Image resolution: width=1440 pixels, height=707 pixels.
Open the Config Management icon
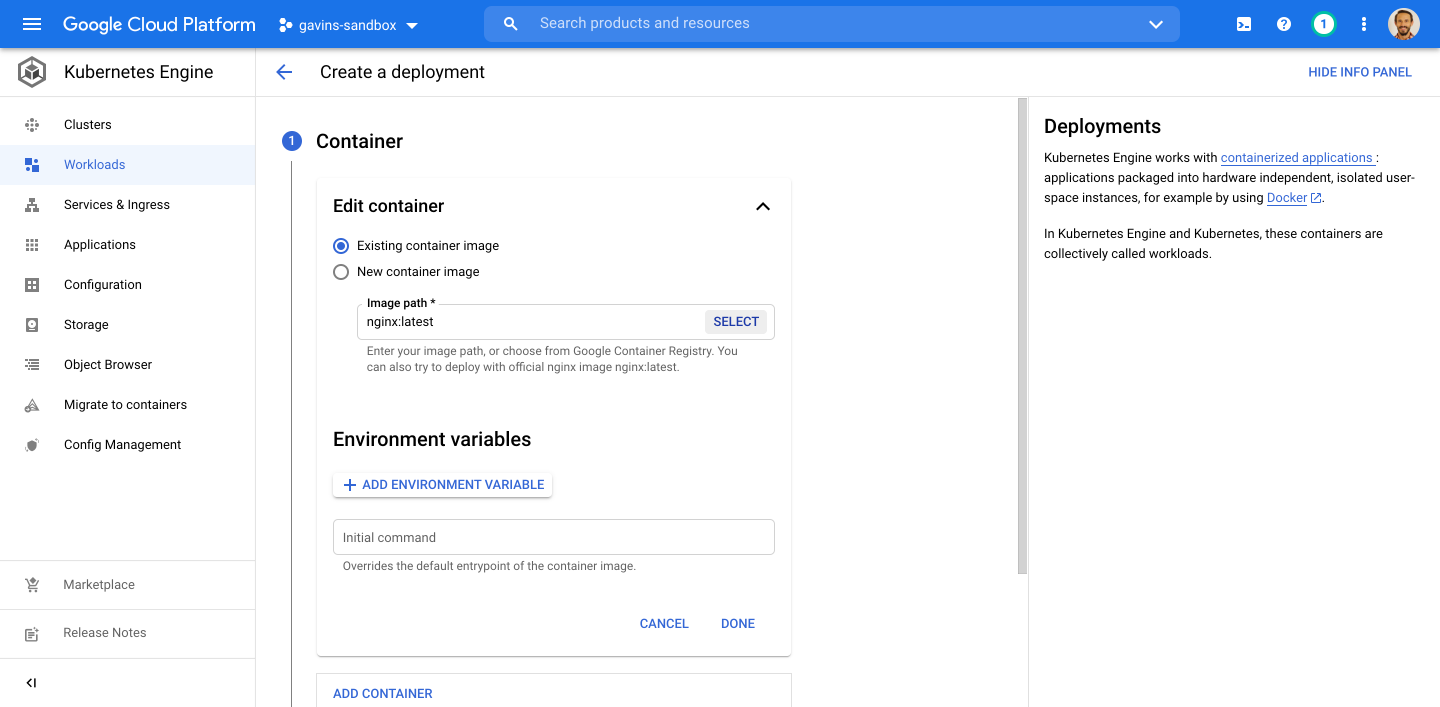[31, 444]
